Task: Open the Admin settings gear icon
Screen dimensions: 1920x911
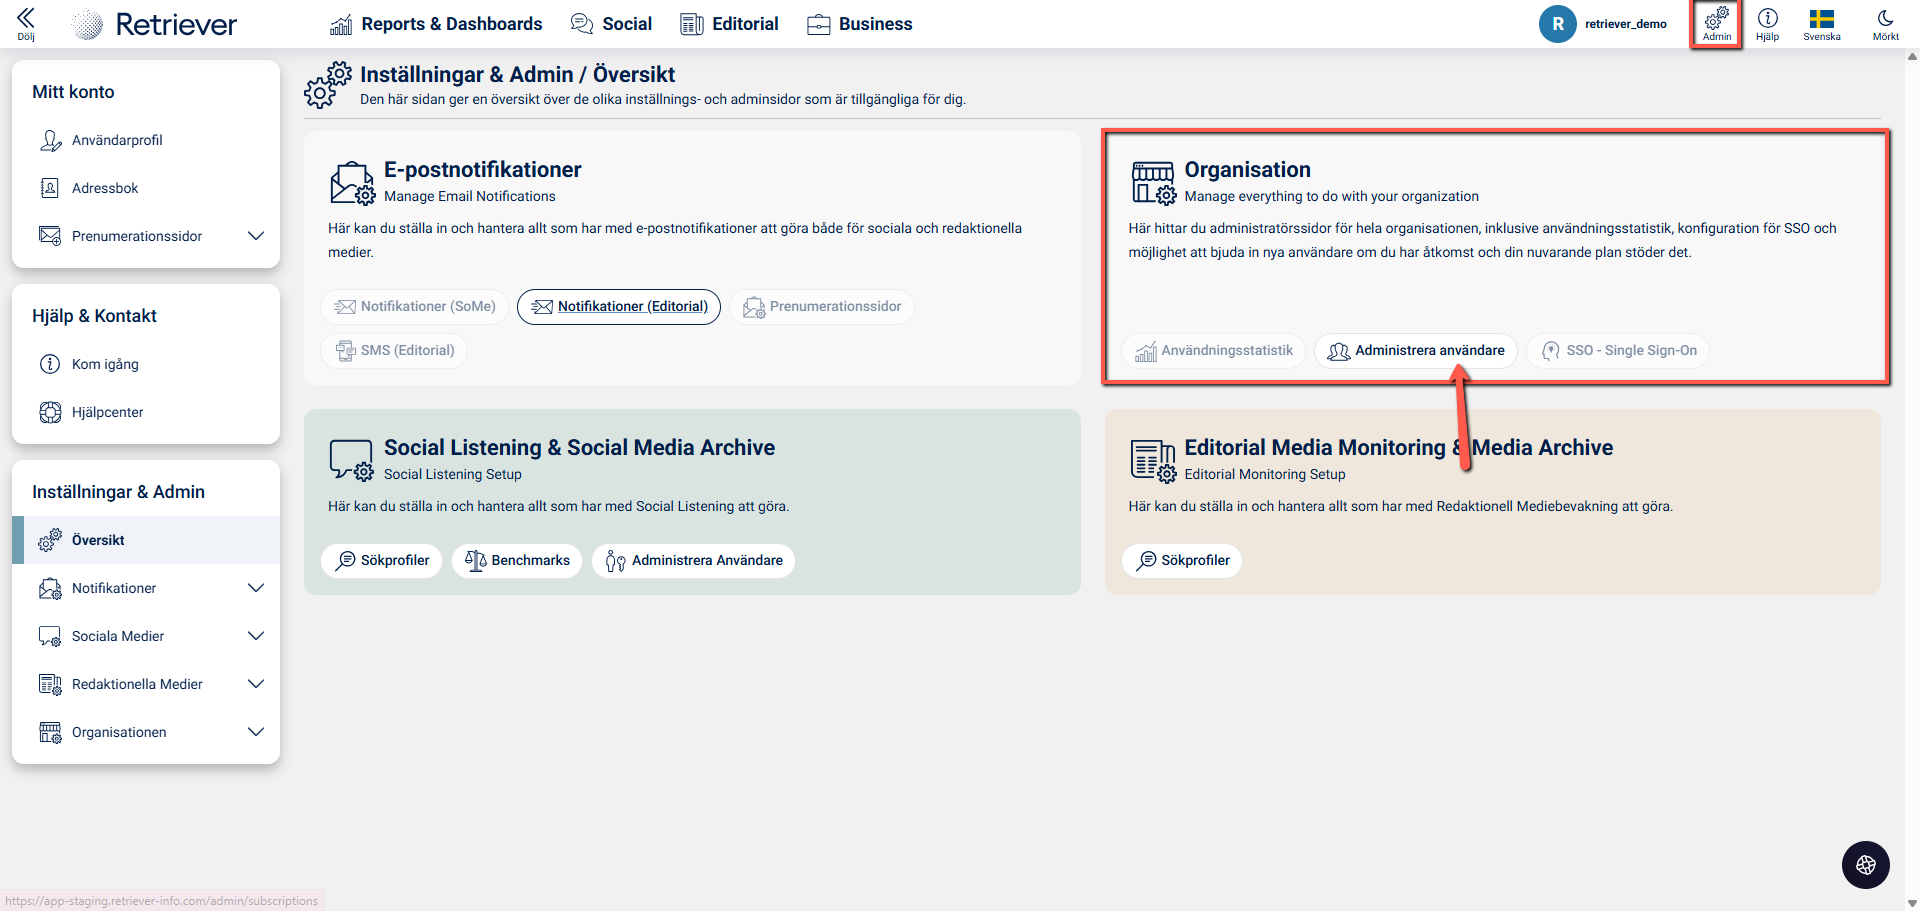Action: (x=1716, y=23)
